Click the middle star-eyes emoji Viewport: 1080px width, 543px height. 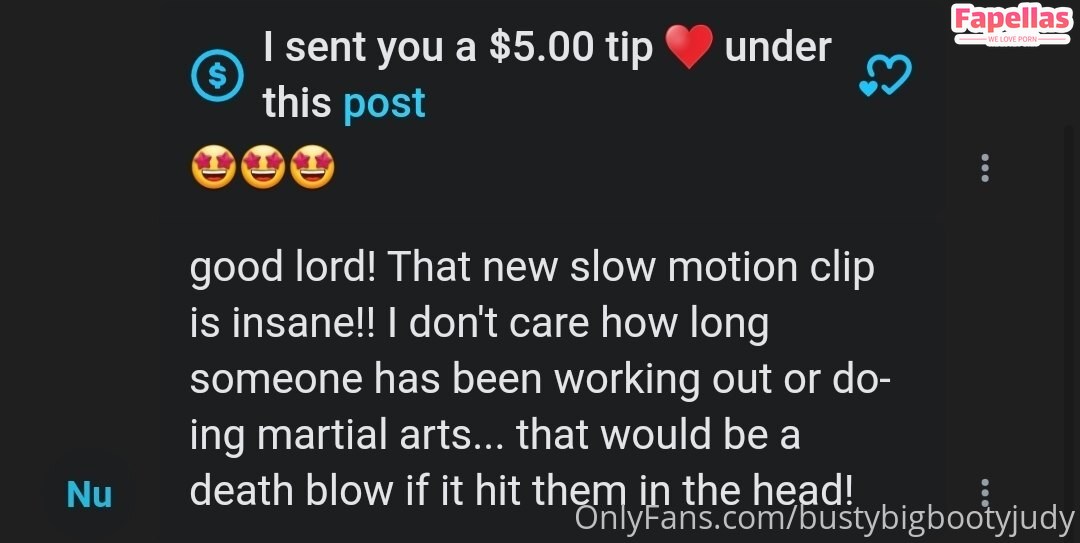[x=263, y=167]
